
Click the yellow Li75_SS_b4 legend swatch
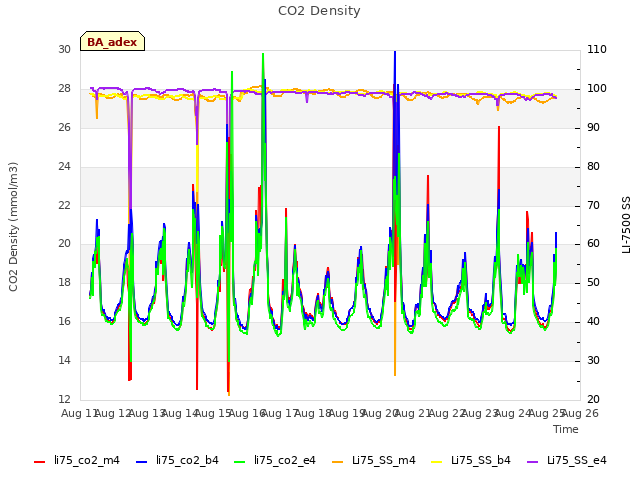click(x=437, y=462)
